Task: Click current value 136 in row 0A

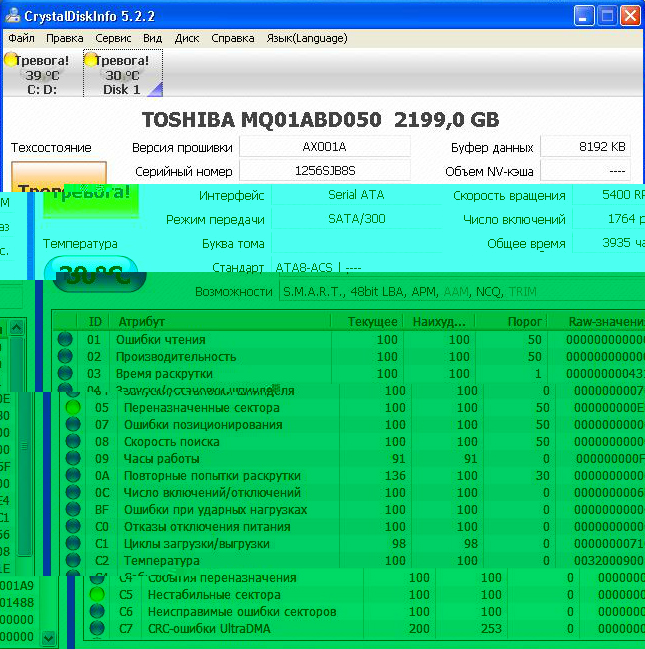Action: (395, 476)
